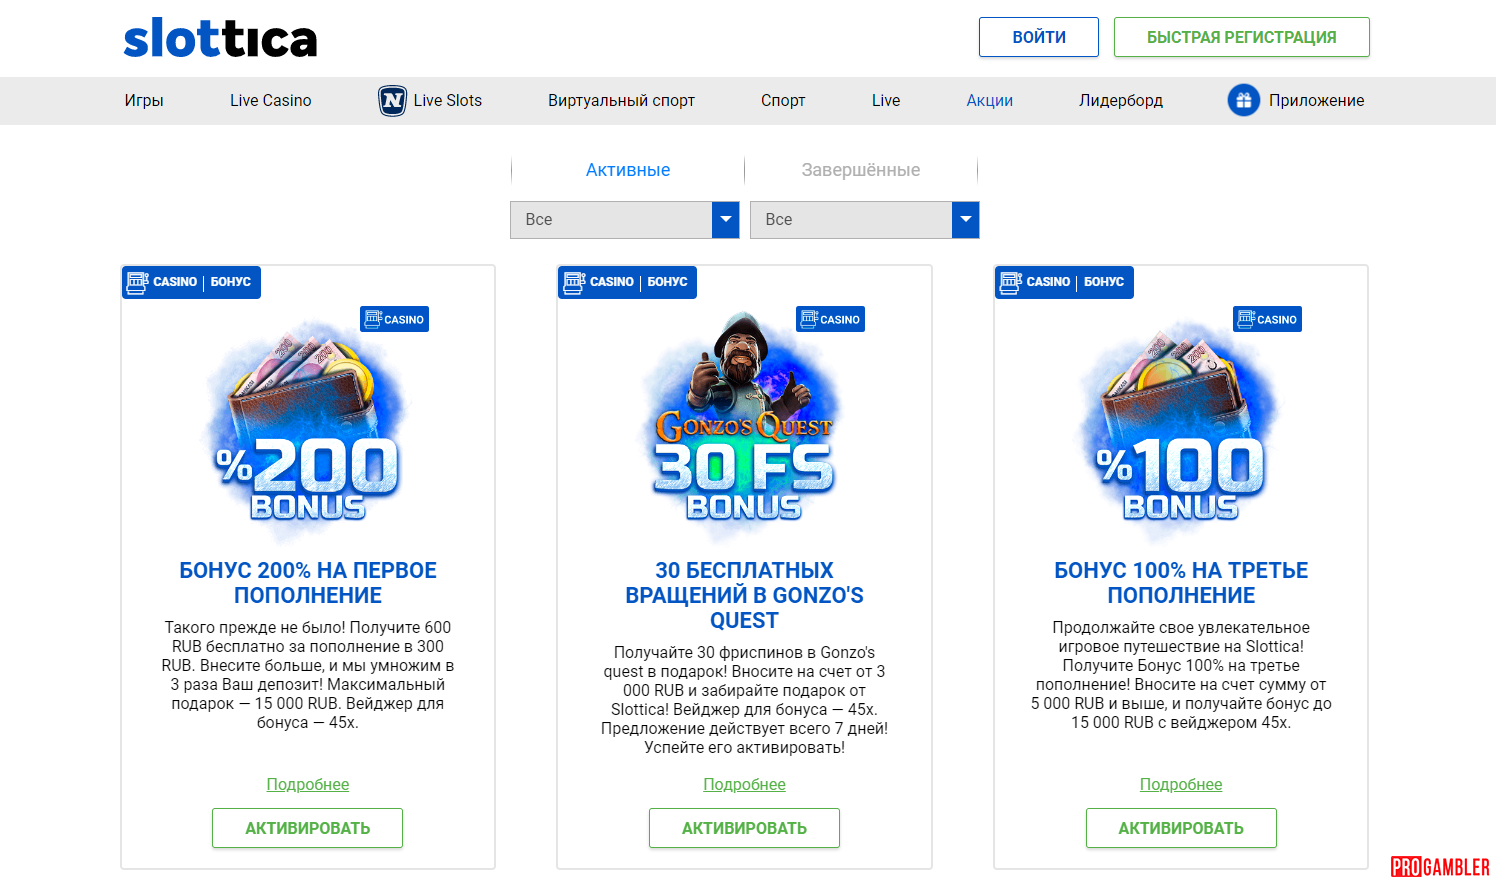
Task: Click the Slottica logo
Action: 220,39
